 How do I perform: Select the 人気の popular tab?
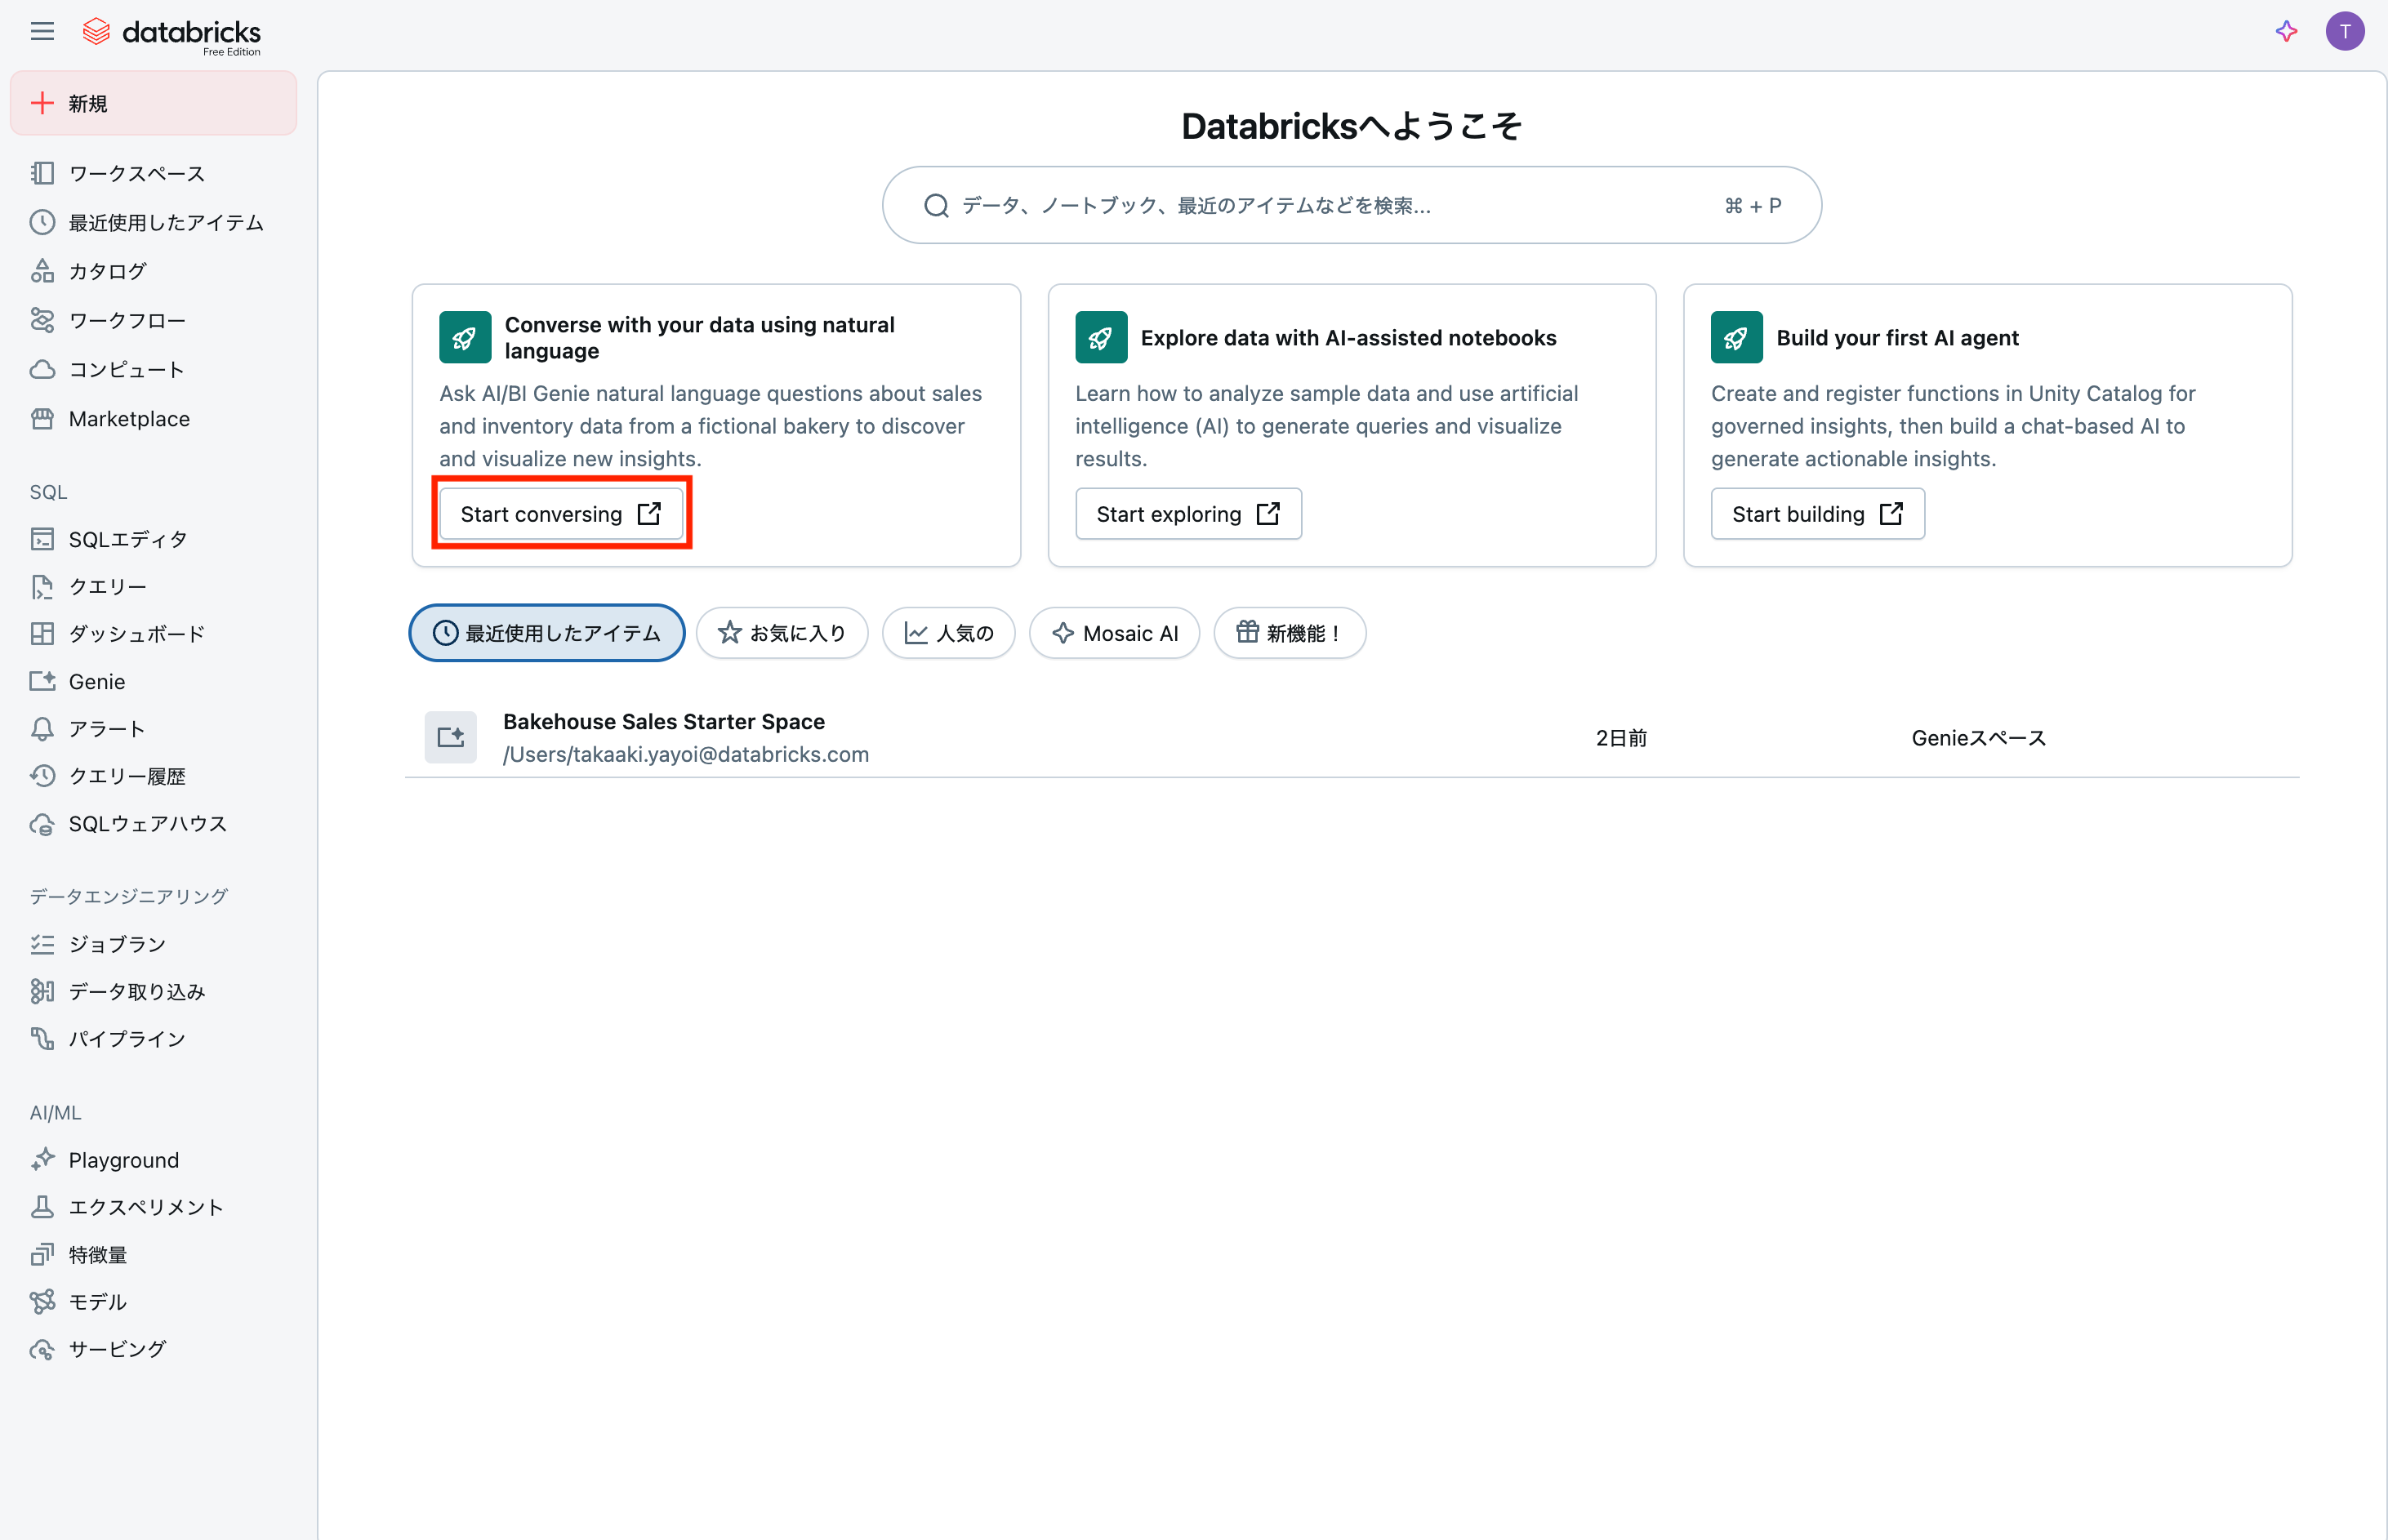(x=948, y=633)
